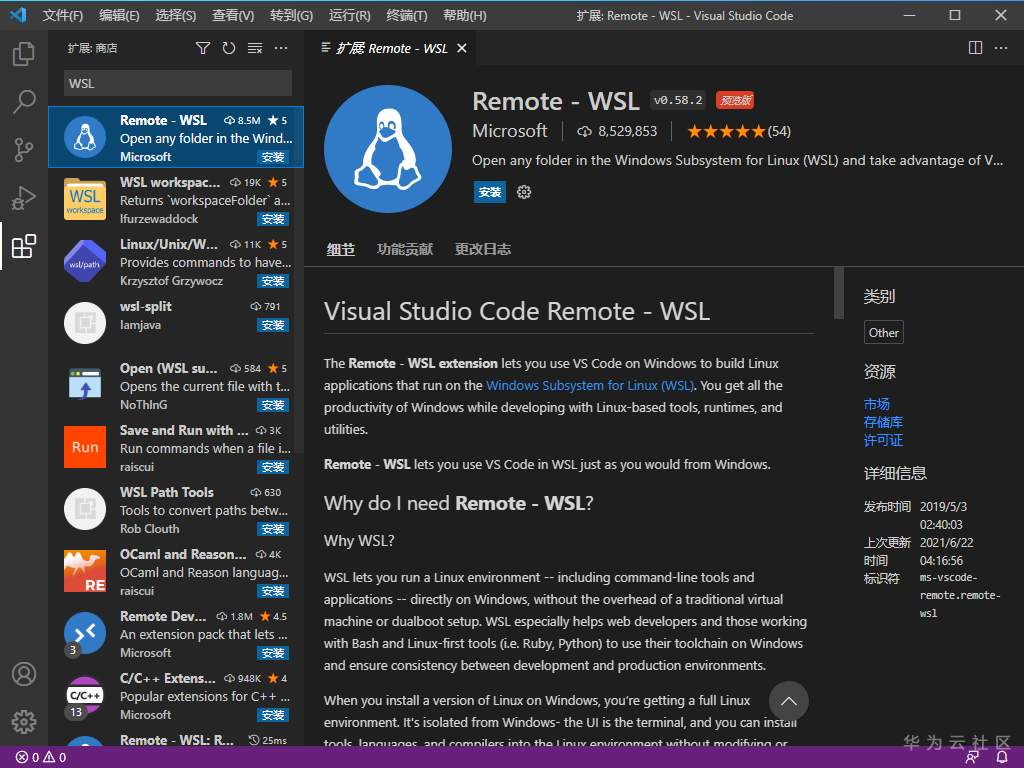Open the 查看(V) menu
Image resolution: width=1024 pixels, height=768 pixels.
point(232,15)
